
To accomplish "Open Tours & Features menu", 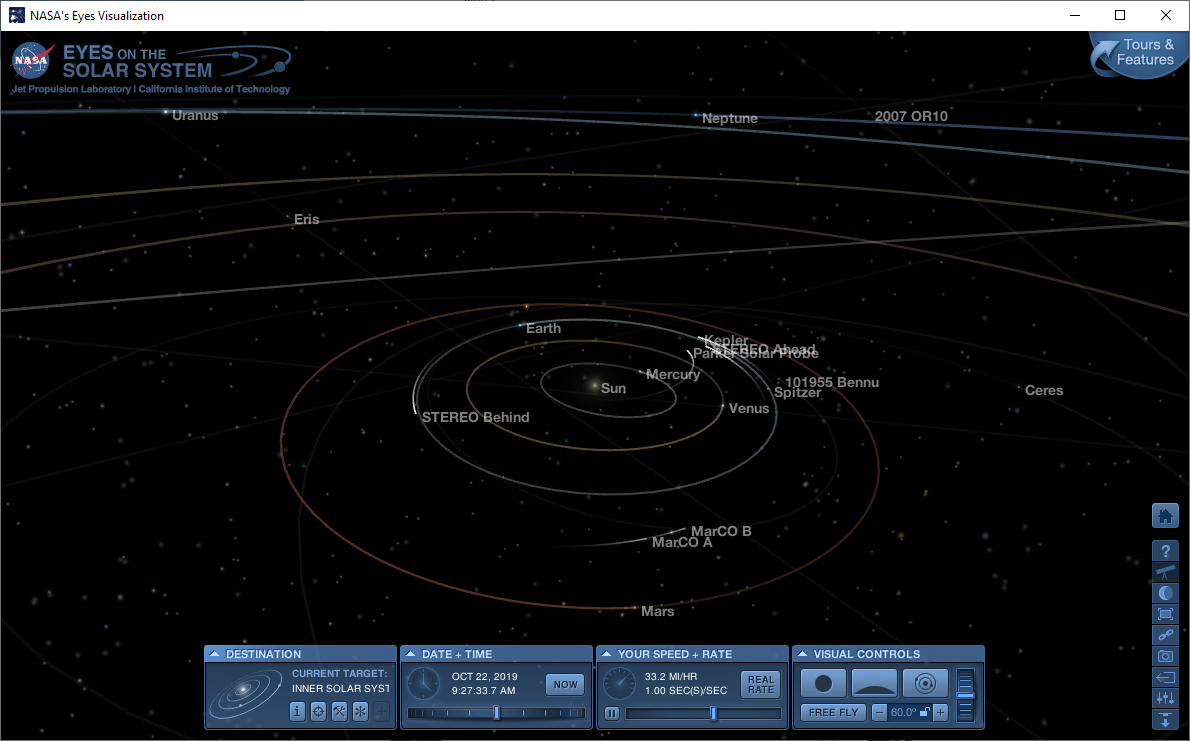I will tap(1140, 53).
